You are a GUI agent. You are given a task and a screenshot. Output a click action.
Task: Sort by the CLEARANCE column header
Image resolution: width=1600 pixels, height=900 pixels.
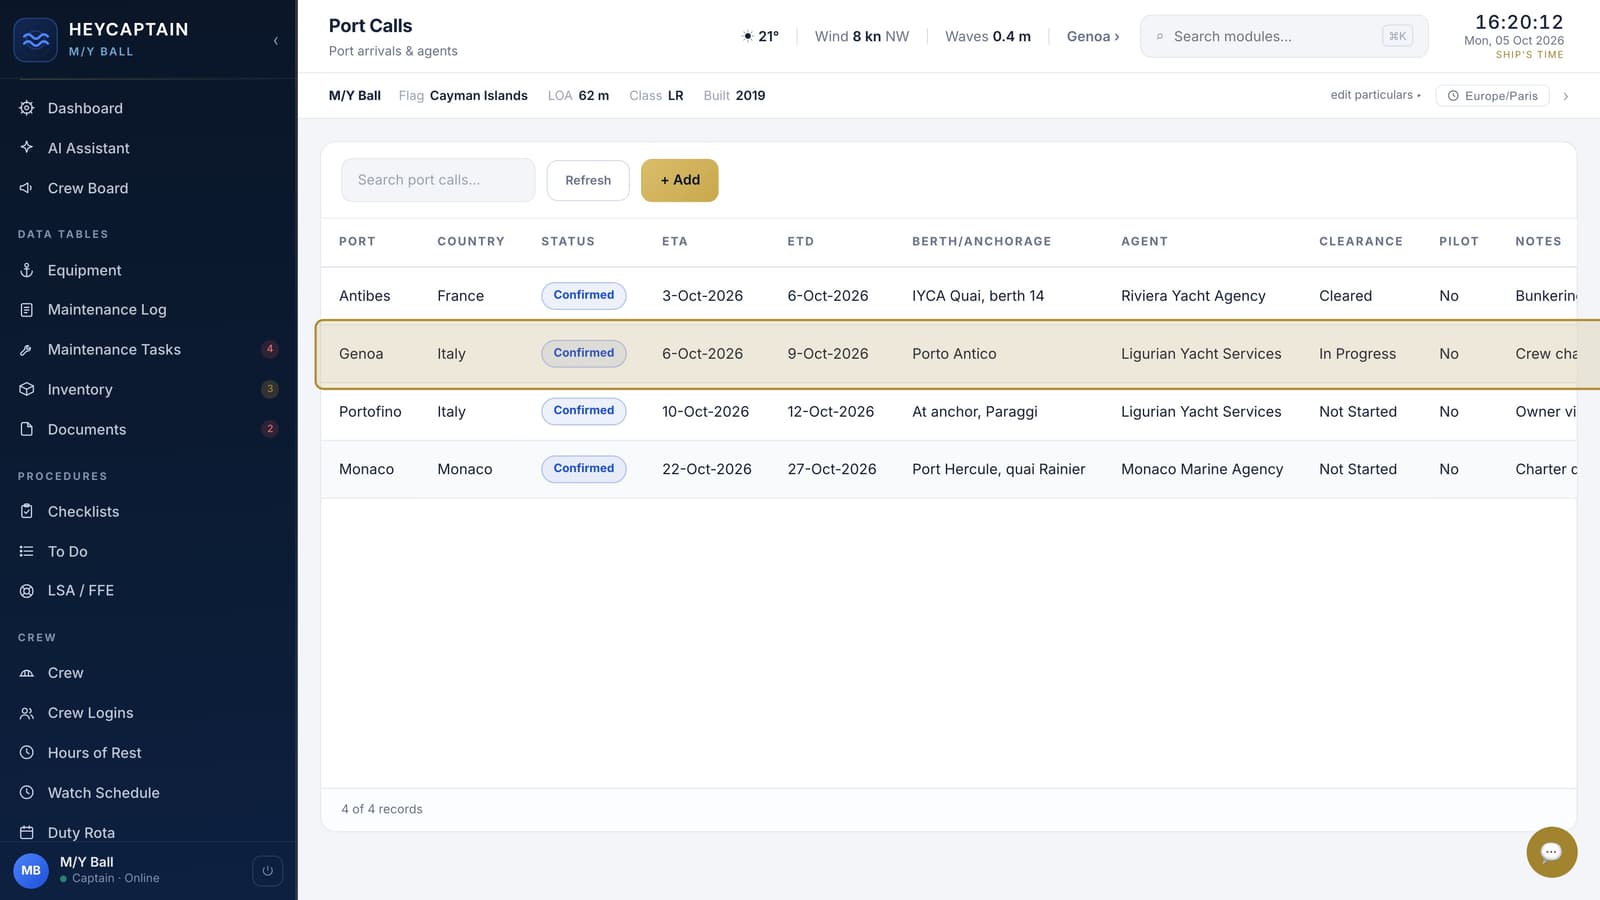click(x=1361, y=241)
